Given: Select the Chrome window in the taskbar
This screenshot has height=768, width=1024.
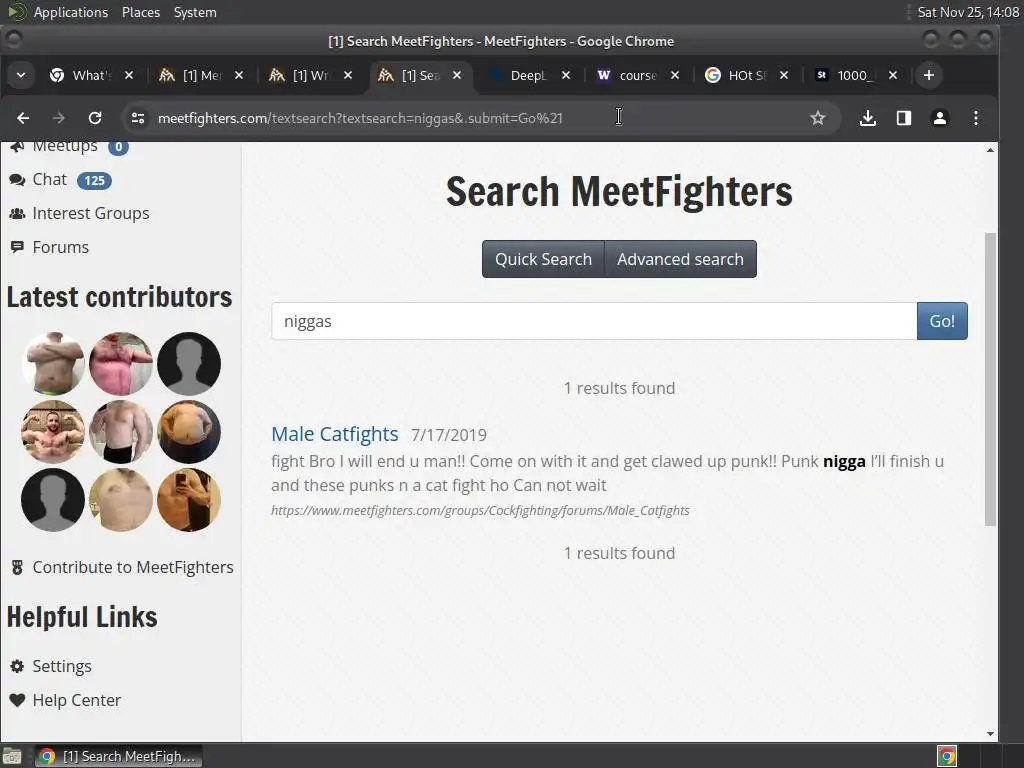Looking at the screenshot, I should click(118, 756).
